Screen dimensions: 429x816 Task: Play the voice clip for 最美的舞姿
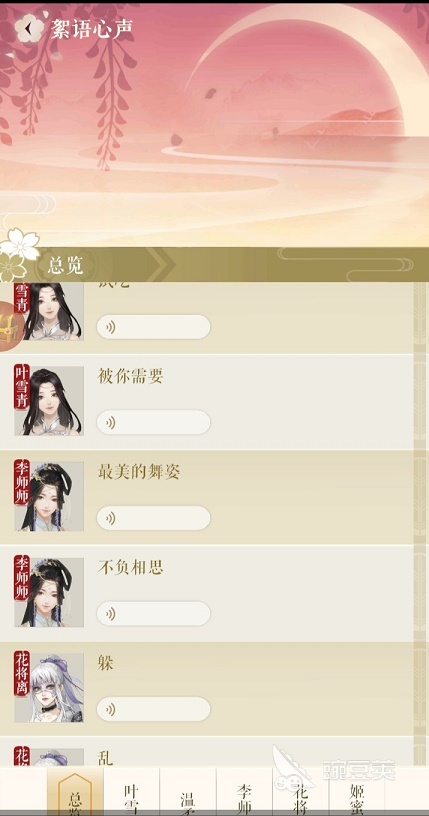tap(154, 518)
